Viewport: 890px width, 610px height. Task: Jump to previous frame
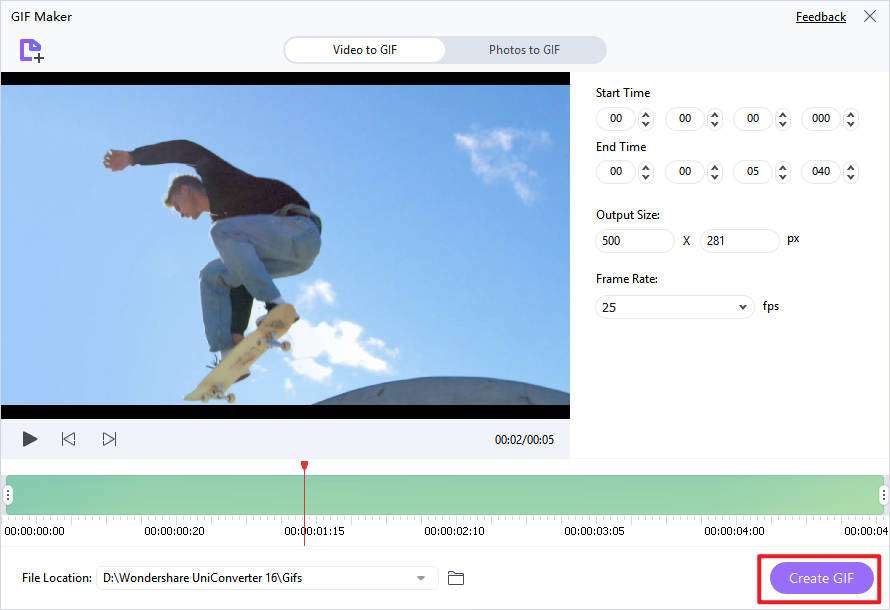click(69, 439)
